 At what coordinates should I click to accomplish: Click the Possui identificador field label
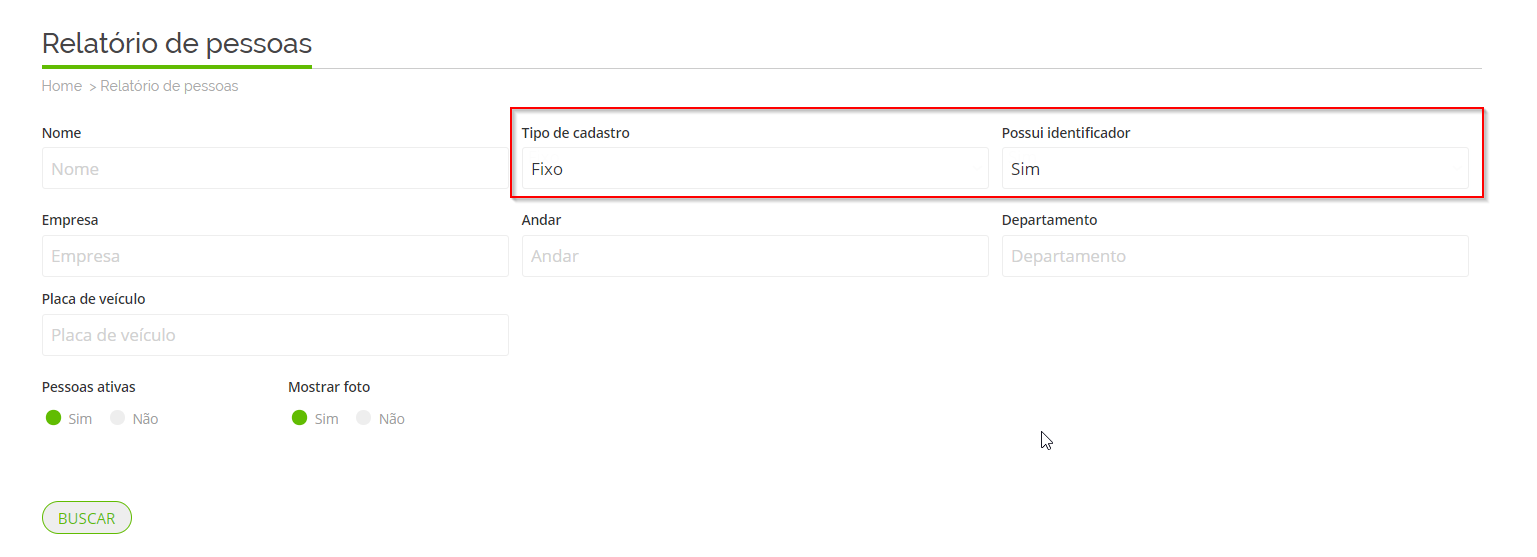(x=1065, y=133)
